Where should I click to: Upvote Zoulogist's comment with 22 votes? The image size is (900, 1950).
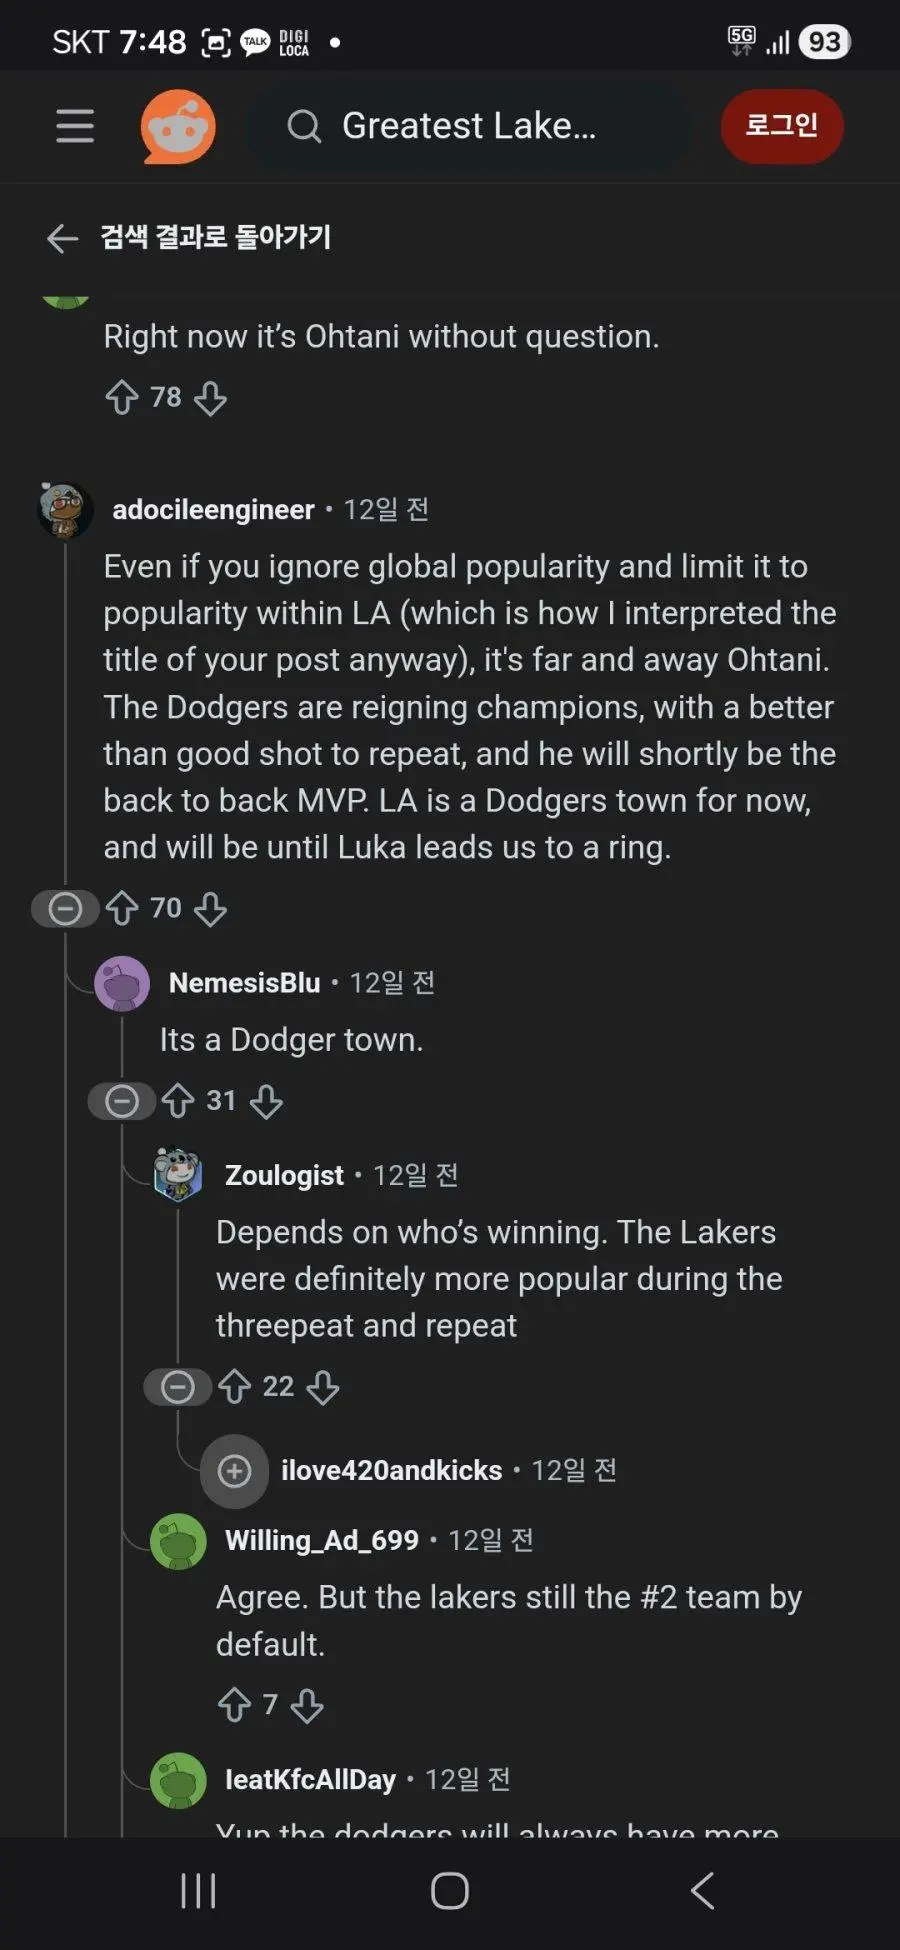235,1387
